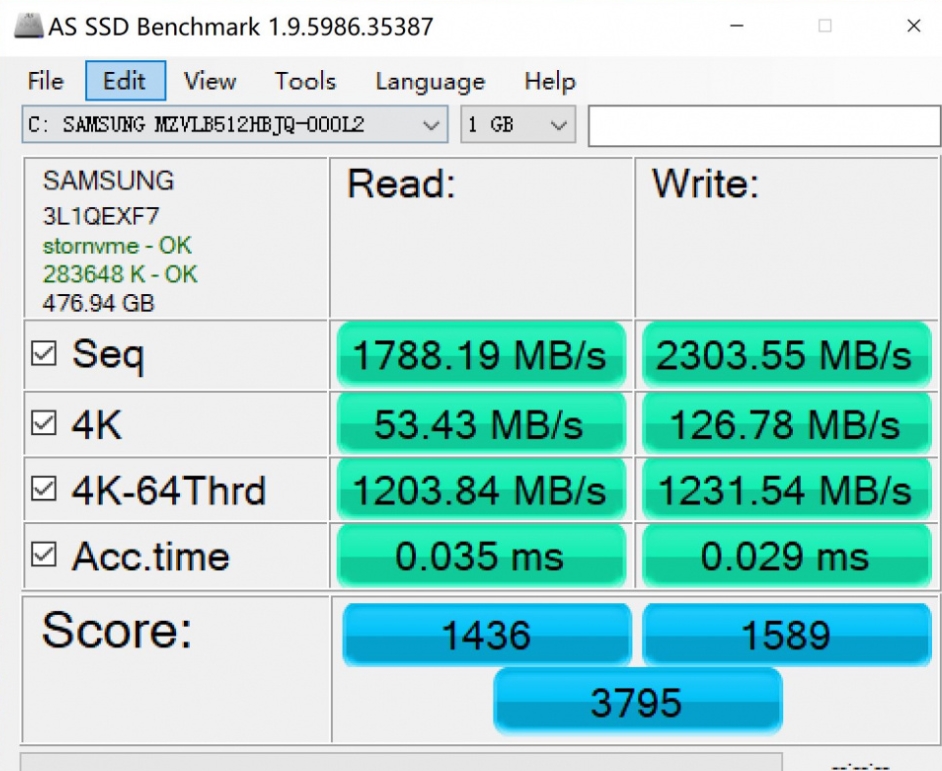Click the 4K read result 53.43 MB/s
Image resolution: width=942 pixels, height=771 pixels.
pyautogui.click(x=481, y=424)
